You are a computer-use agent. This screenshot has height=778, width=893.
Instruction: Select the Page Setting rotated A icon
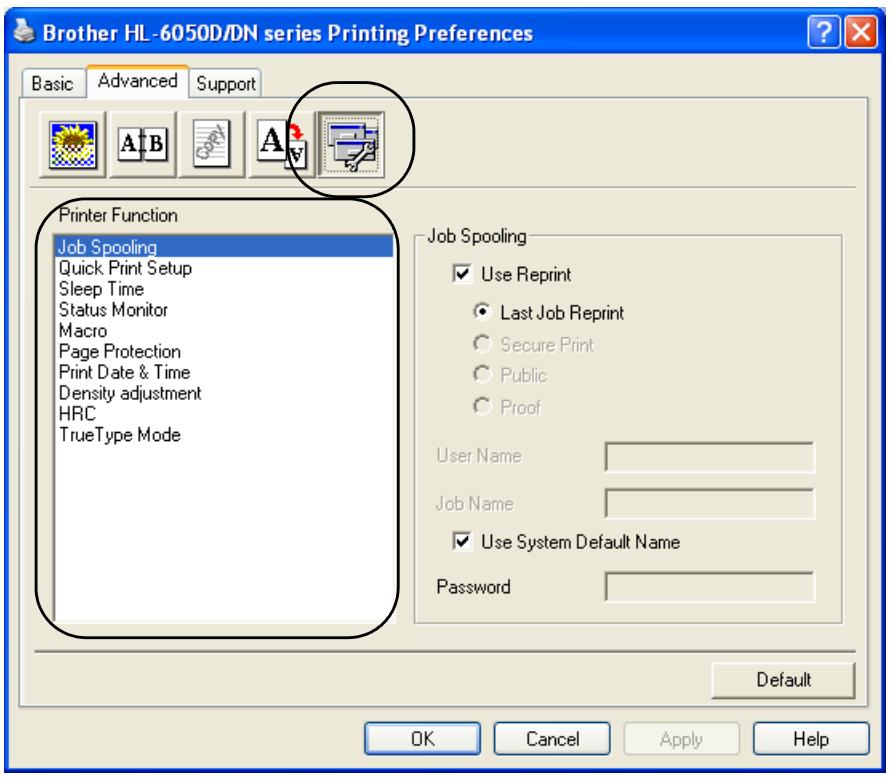point(282,145)
